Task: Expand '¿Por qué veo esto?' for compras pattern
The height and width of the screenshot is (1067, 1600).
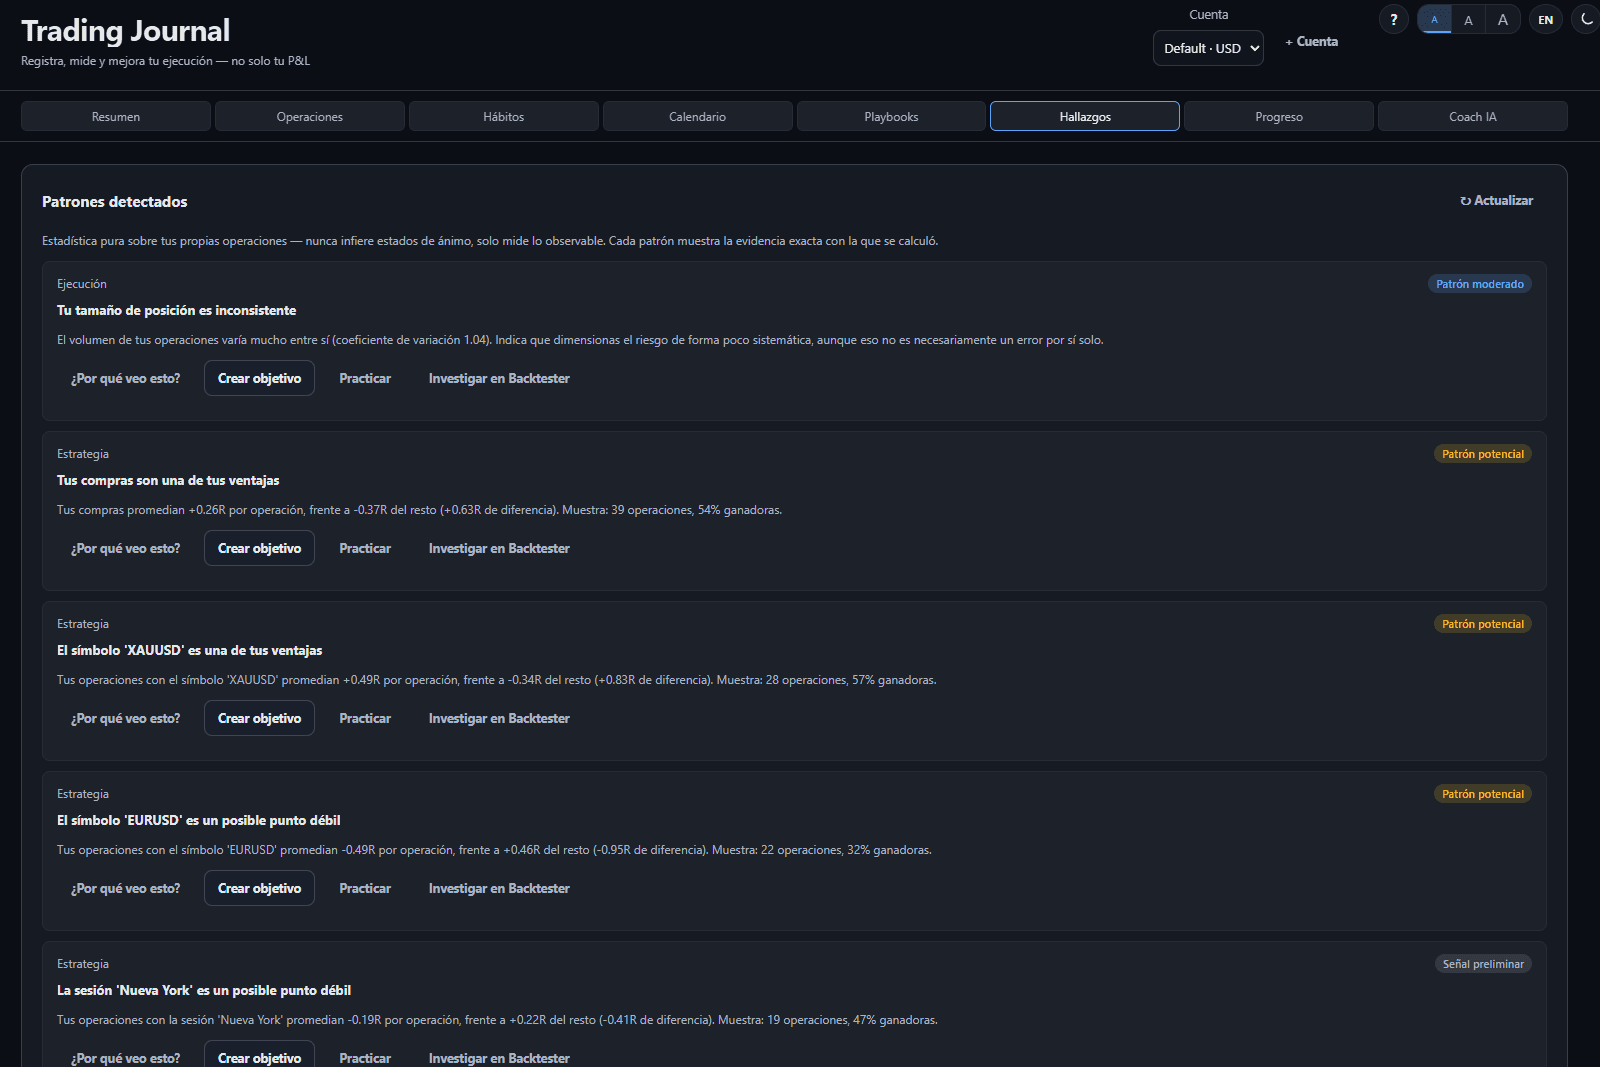Action: (126, 548)
